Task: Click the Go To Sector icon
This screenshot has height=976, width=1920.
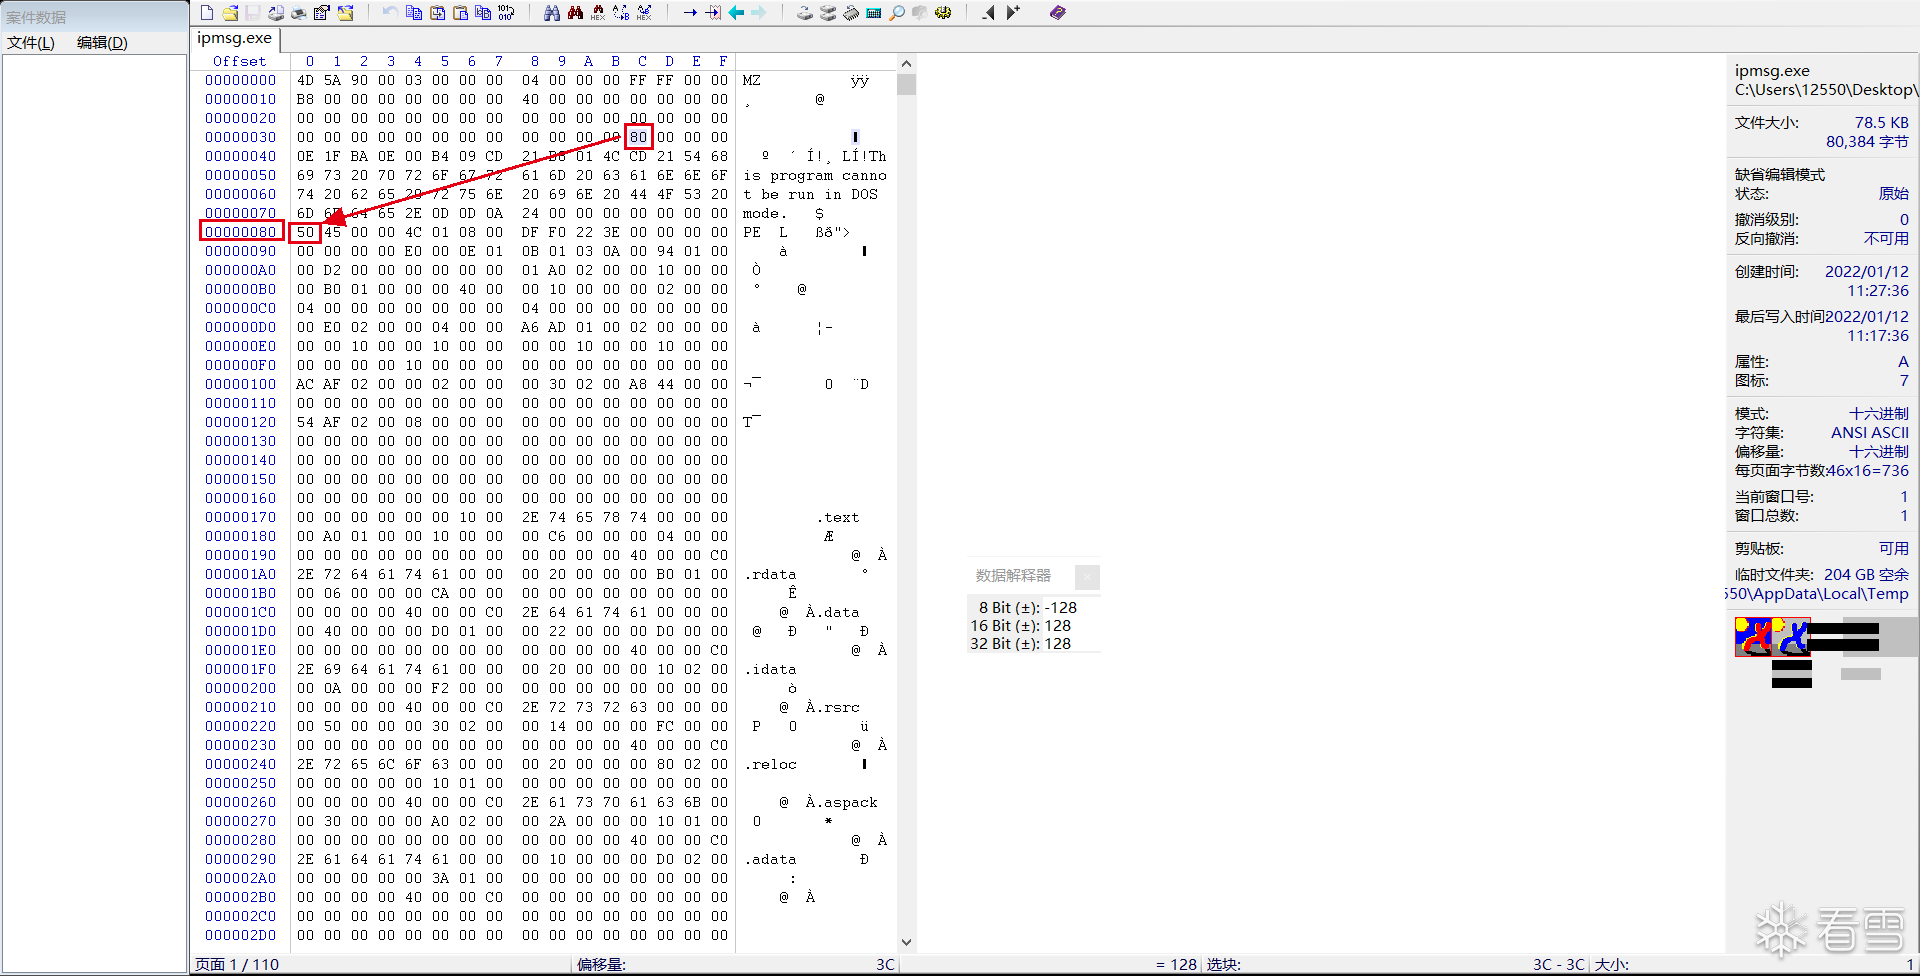Action: (713, 13)
